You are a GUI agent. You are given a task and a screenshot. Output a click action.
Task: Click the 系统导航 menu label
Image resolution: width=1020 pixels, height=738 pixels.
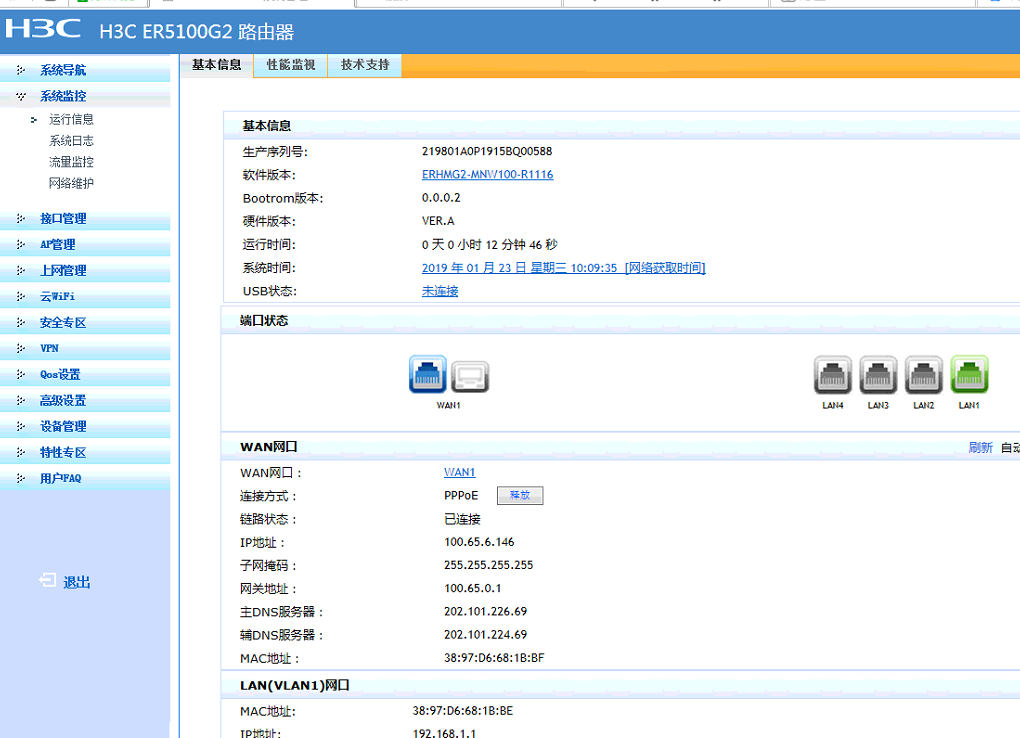point(63,70)
